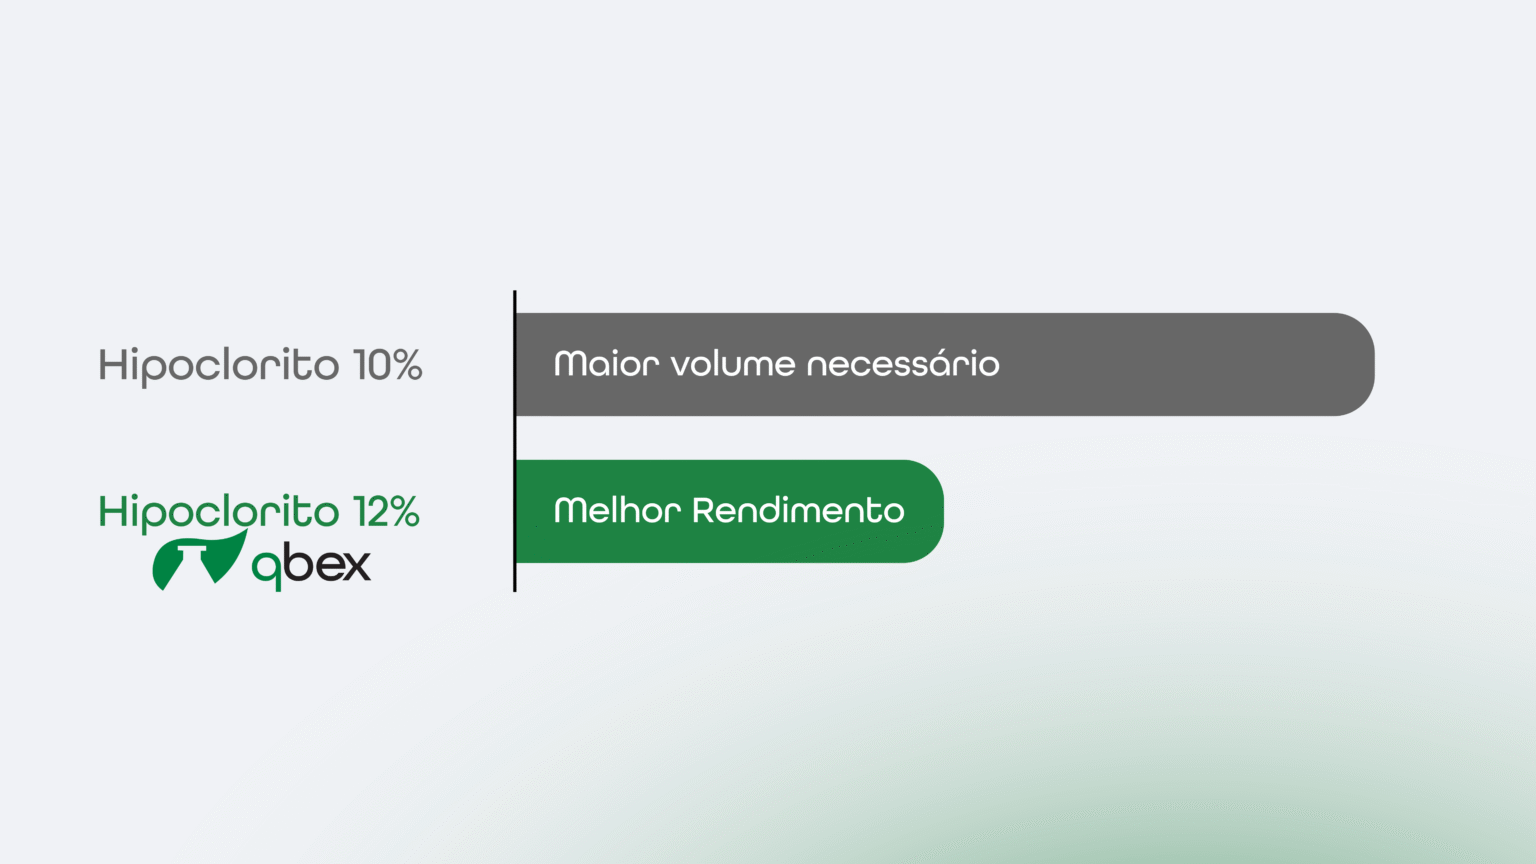Select the '10%' value in gray label
The image size is (1536, 864).
click(x=388, y=365)
